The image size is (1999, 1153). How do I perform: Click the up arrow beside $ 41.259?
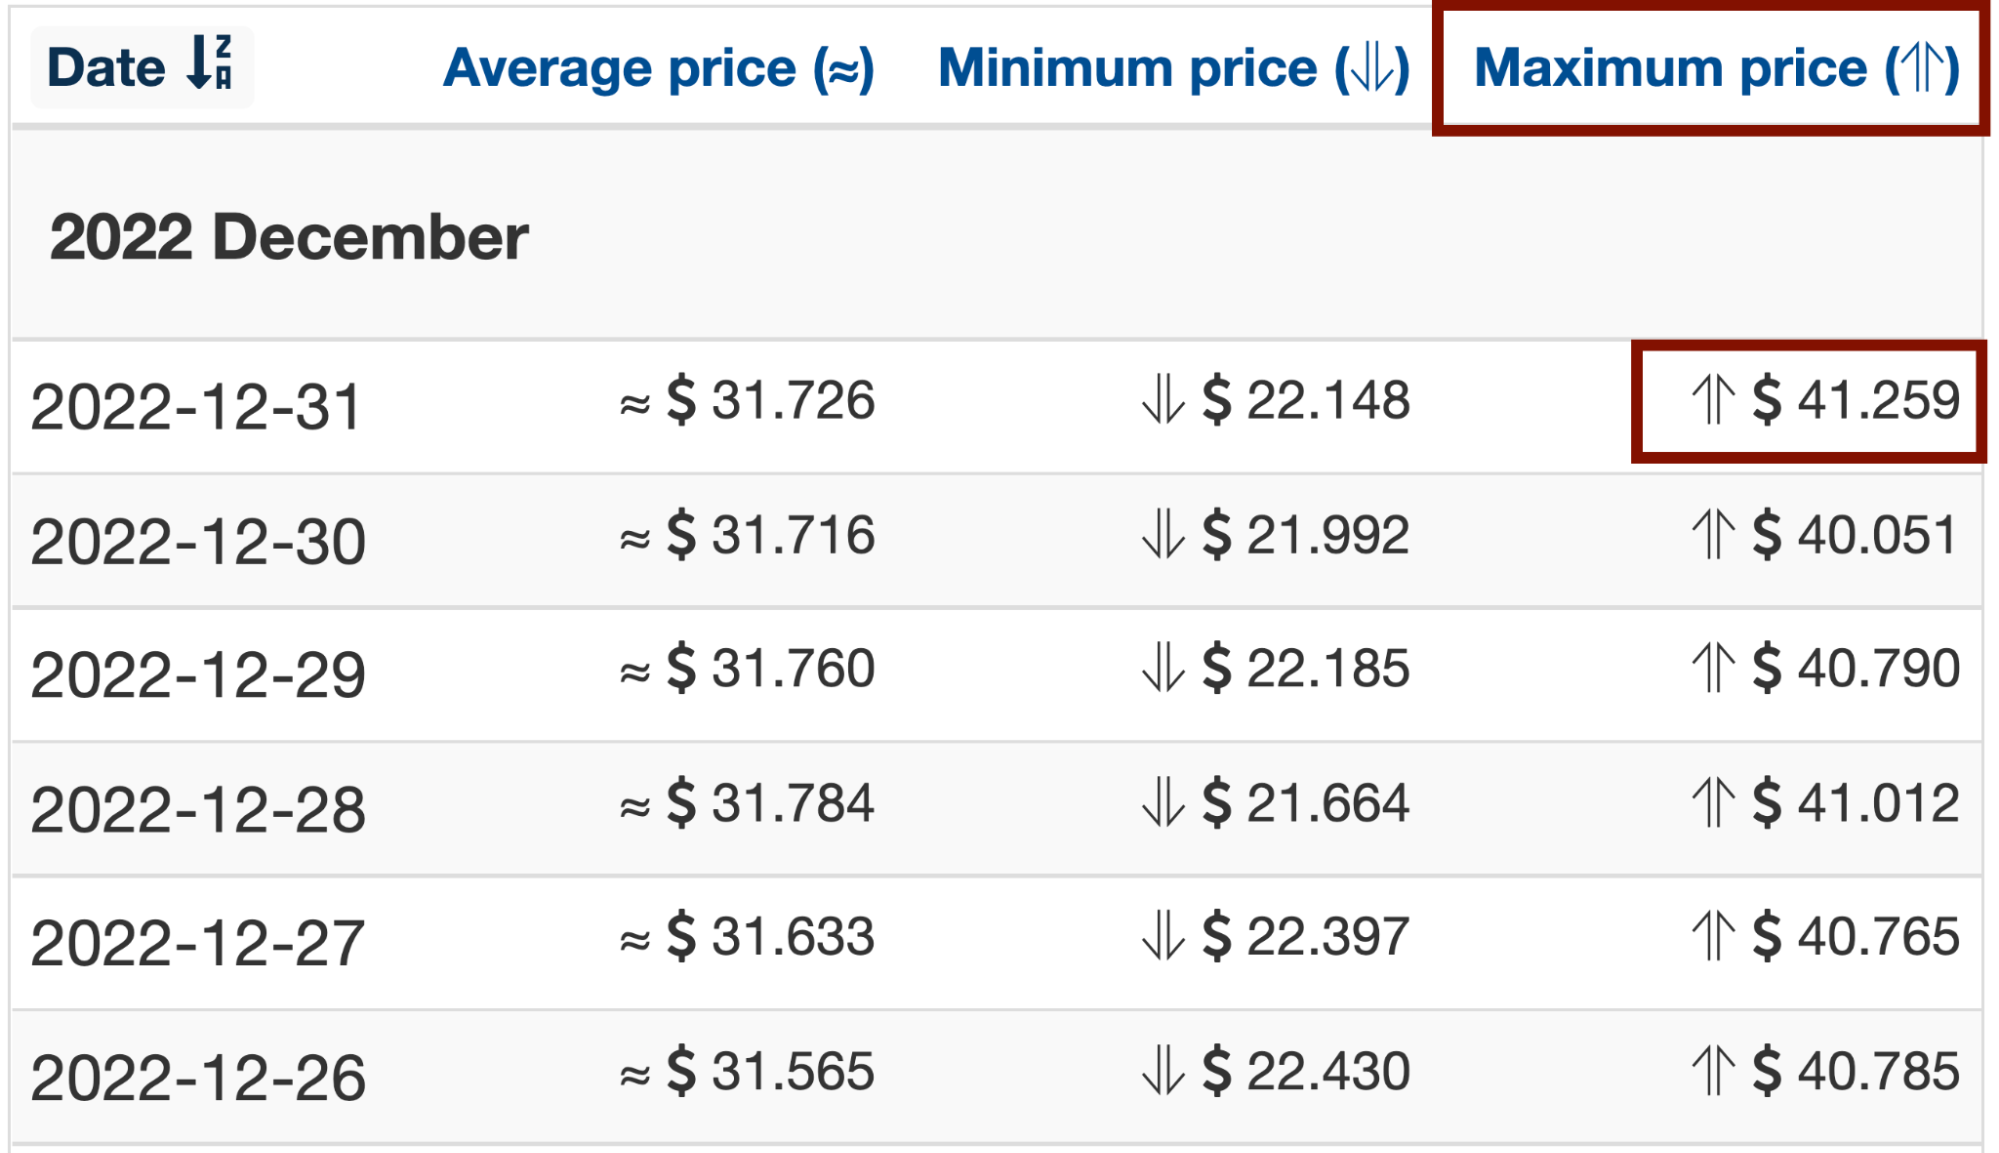coord(1713,399)
